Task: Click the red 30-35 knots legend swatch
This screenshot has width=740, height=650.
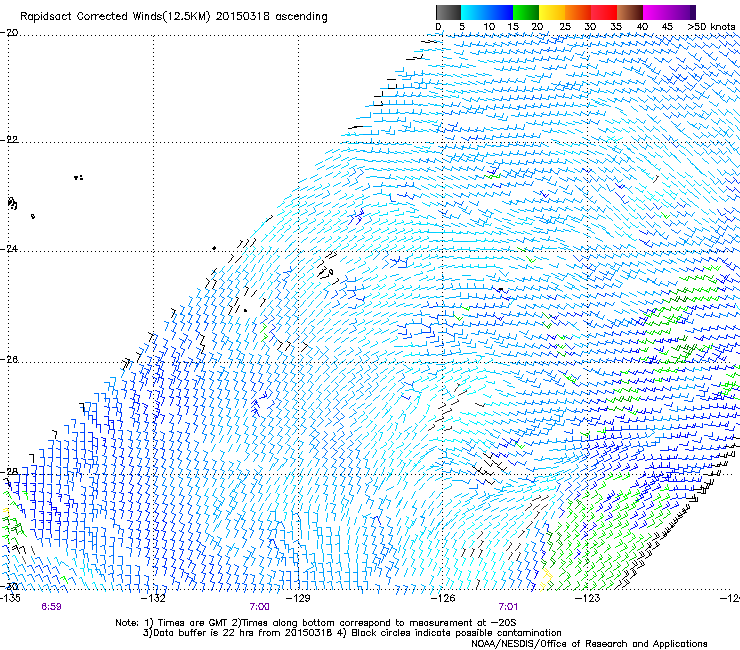Action: click(604, 12)
